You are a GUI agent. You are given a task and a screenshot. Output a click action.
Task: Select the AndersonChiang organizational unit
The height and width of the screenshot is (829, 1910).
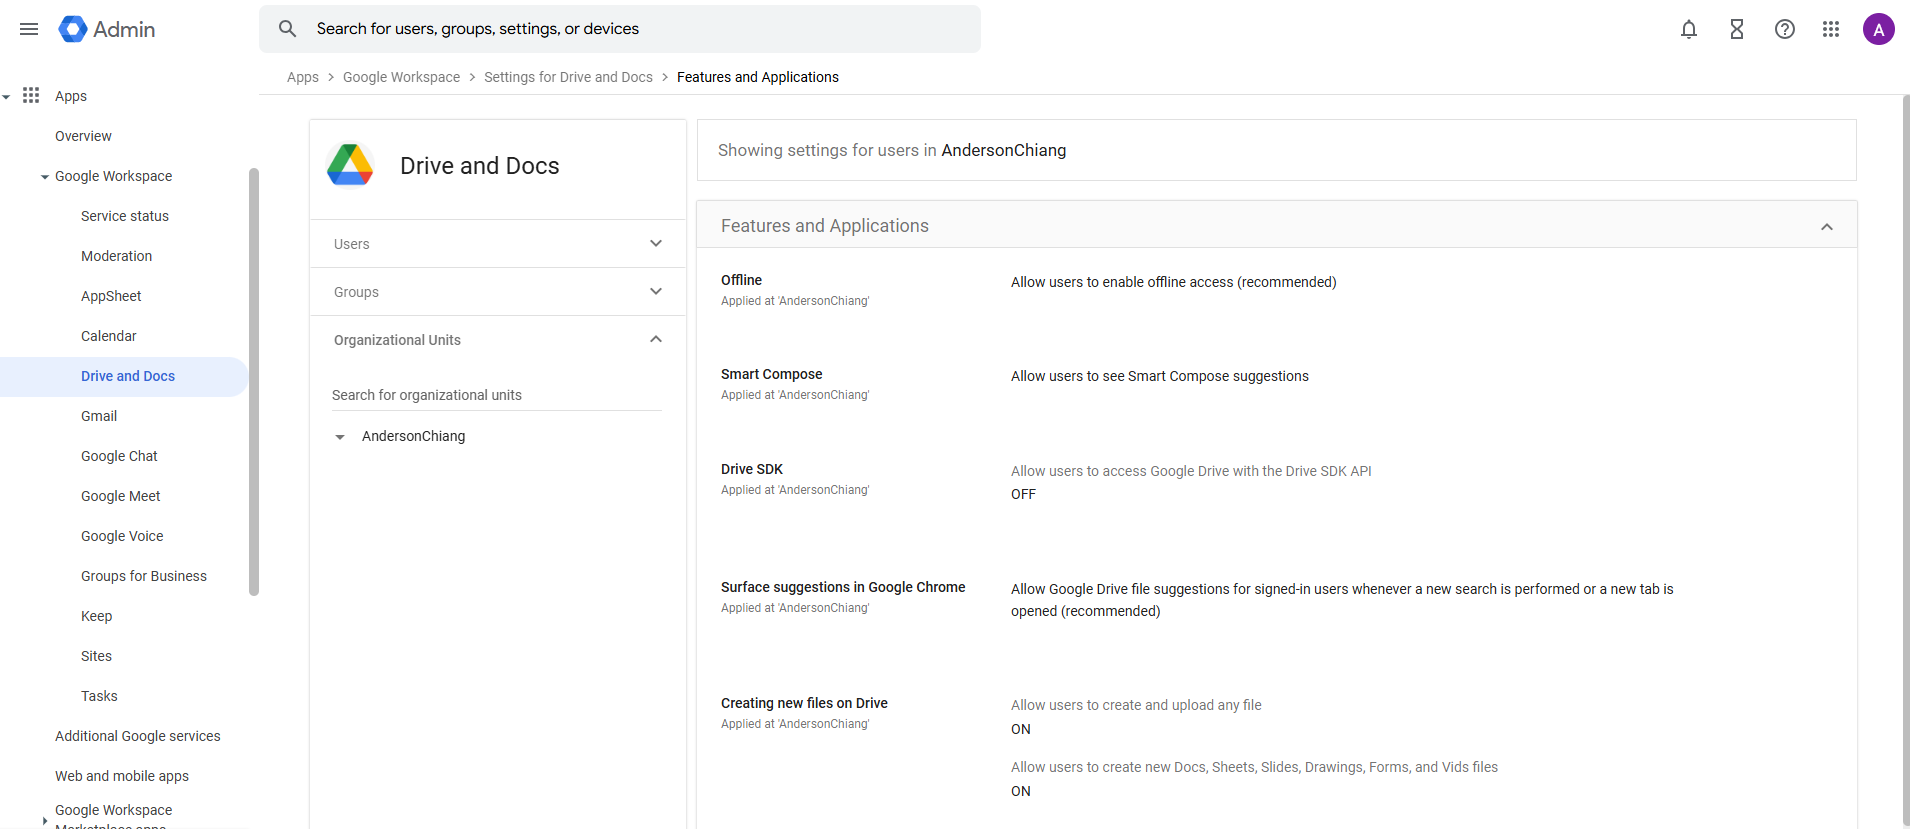(414, 436)
